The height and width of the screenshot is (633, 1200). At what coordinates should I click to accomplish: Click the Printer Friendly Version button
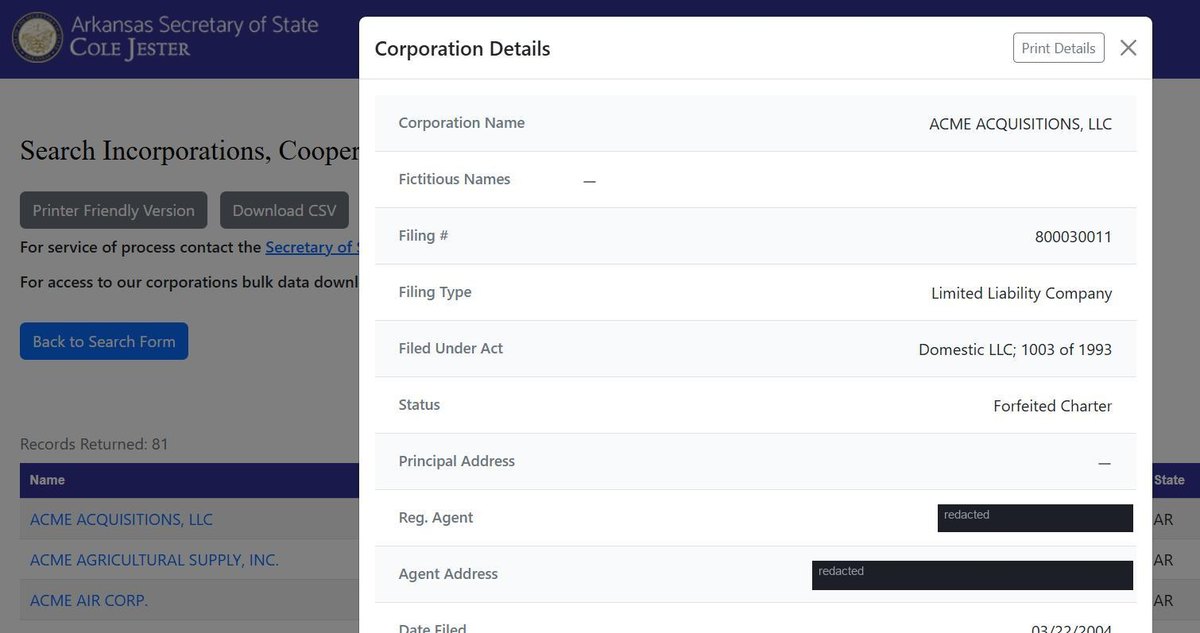(113, 210)
